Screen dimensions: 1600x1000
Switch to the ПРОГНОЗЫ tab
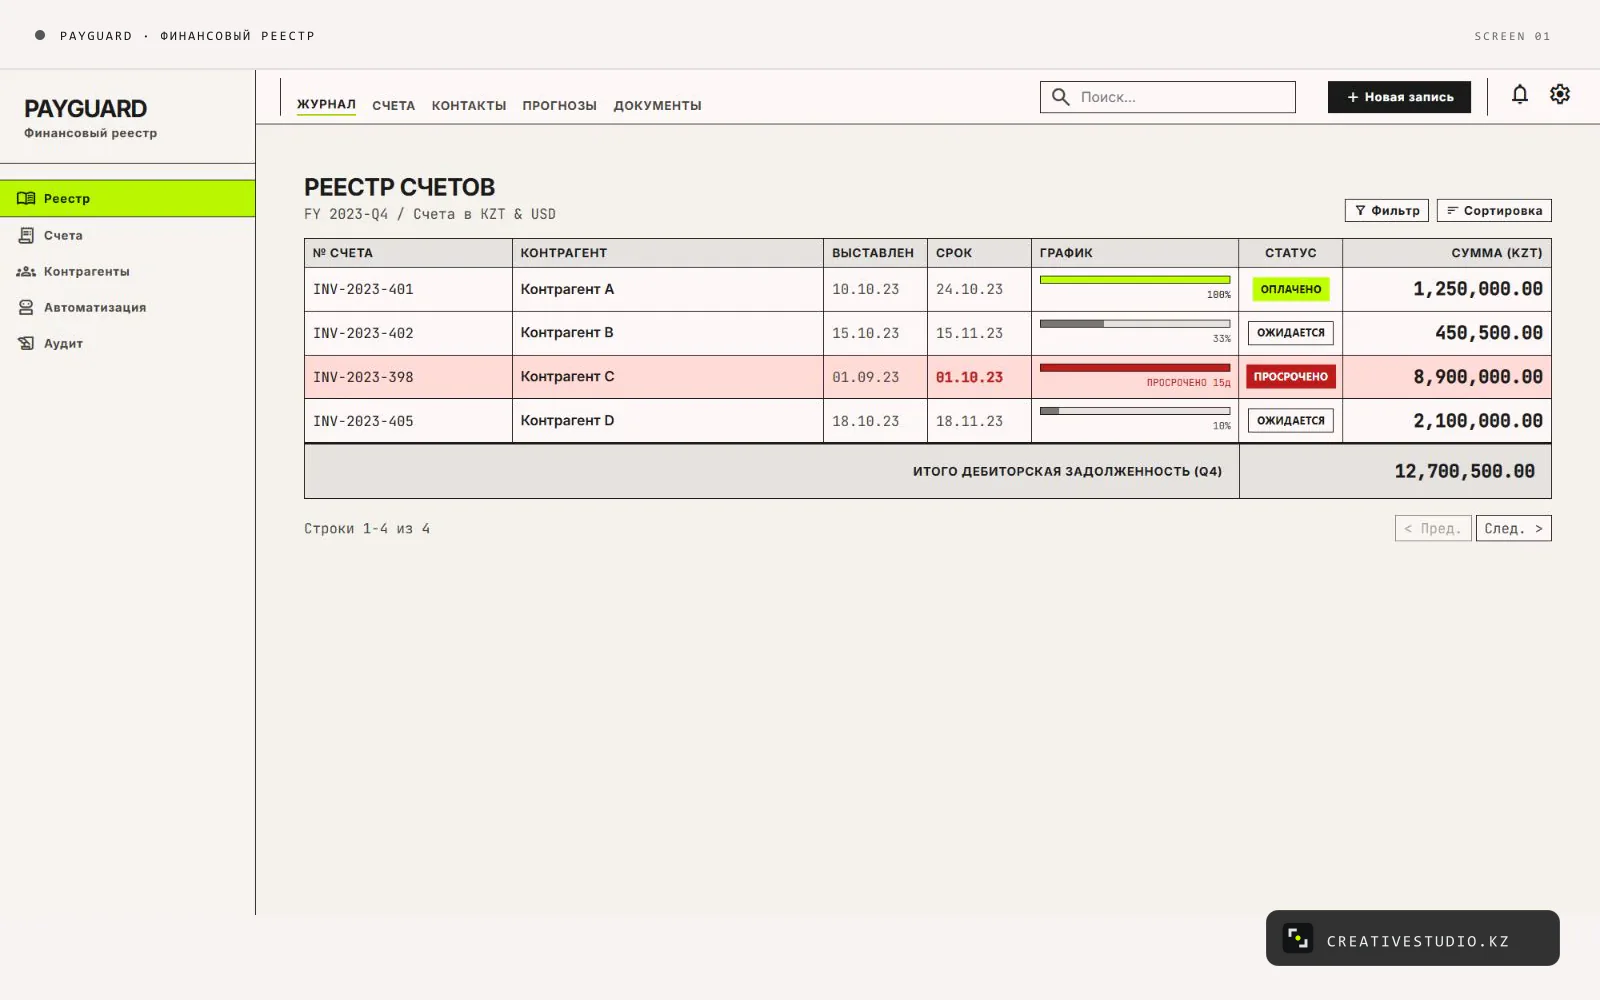559,105
